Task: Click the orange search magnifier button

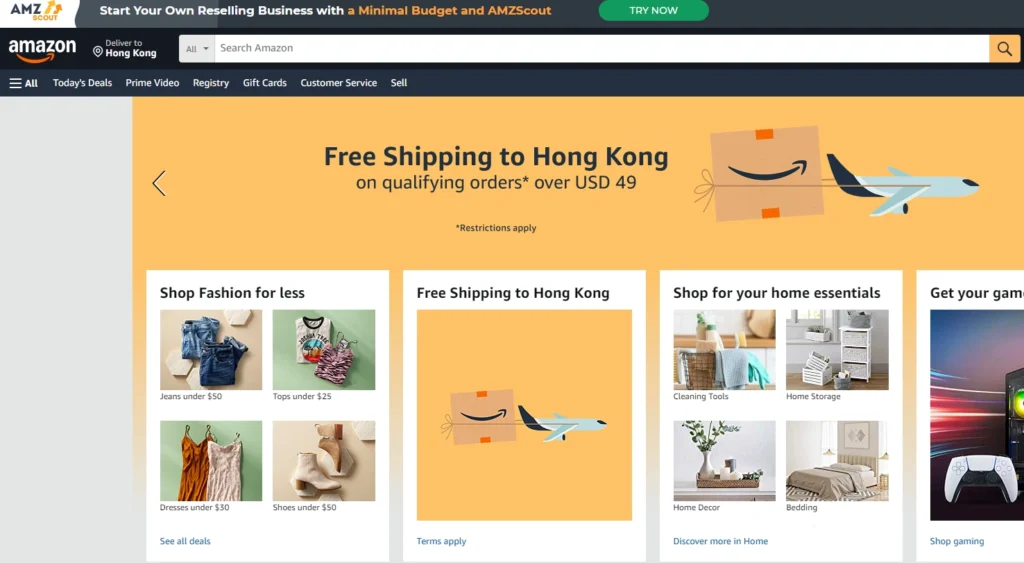Action: (x=1004, y=48)
